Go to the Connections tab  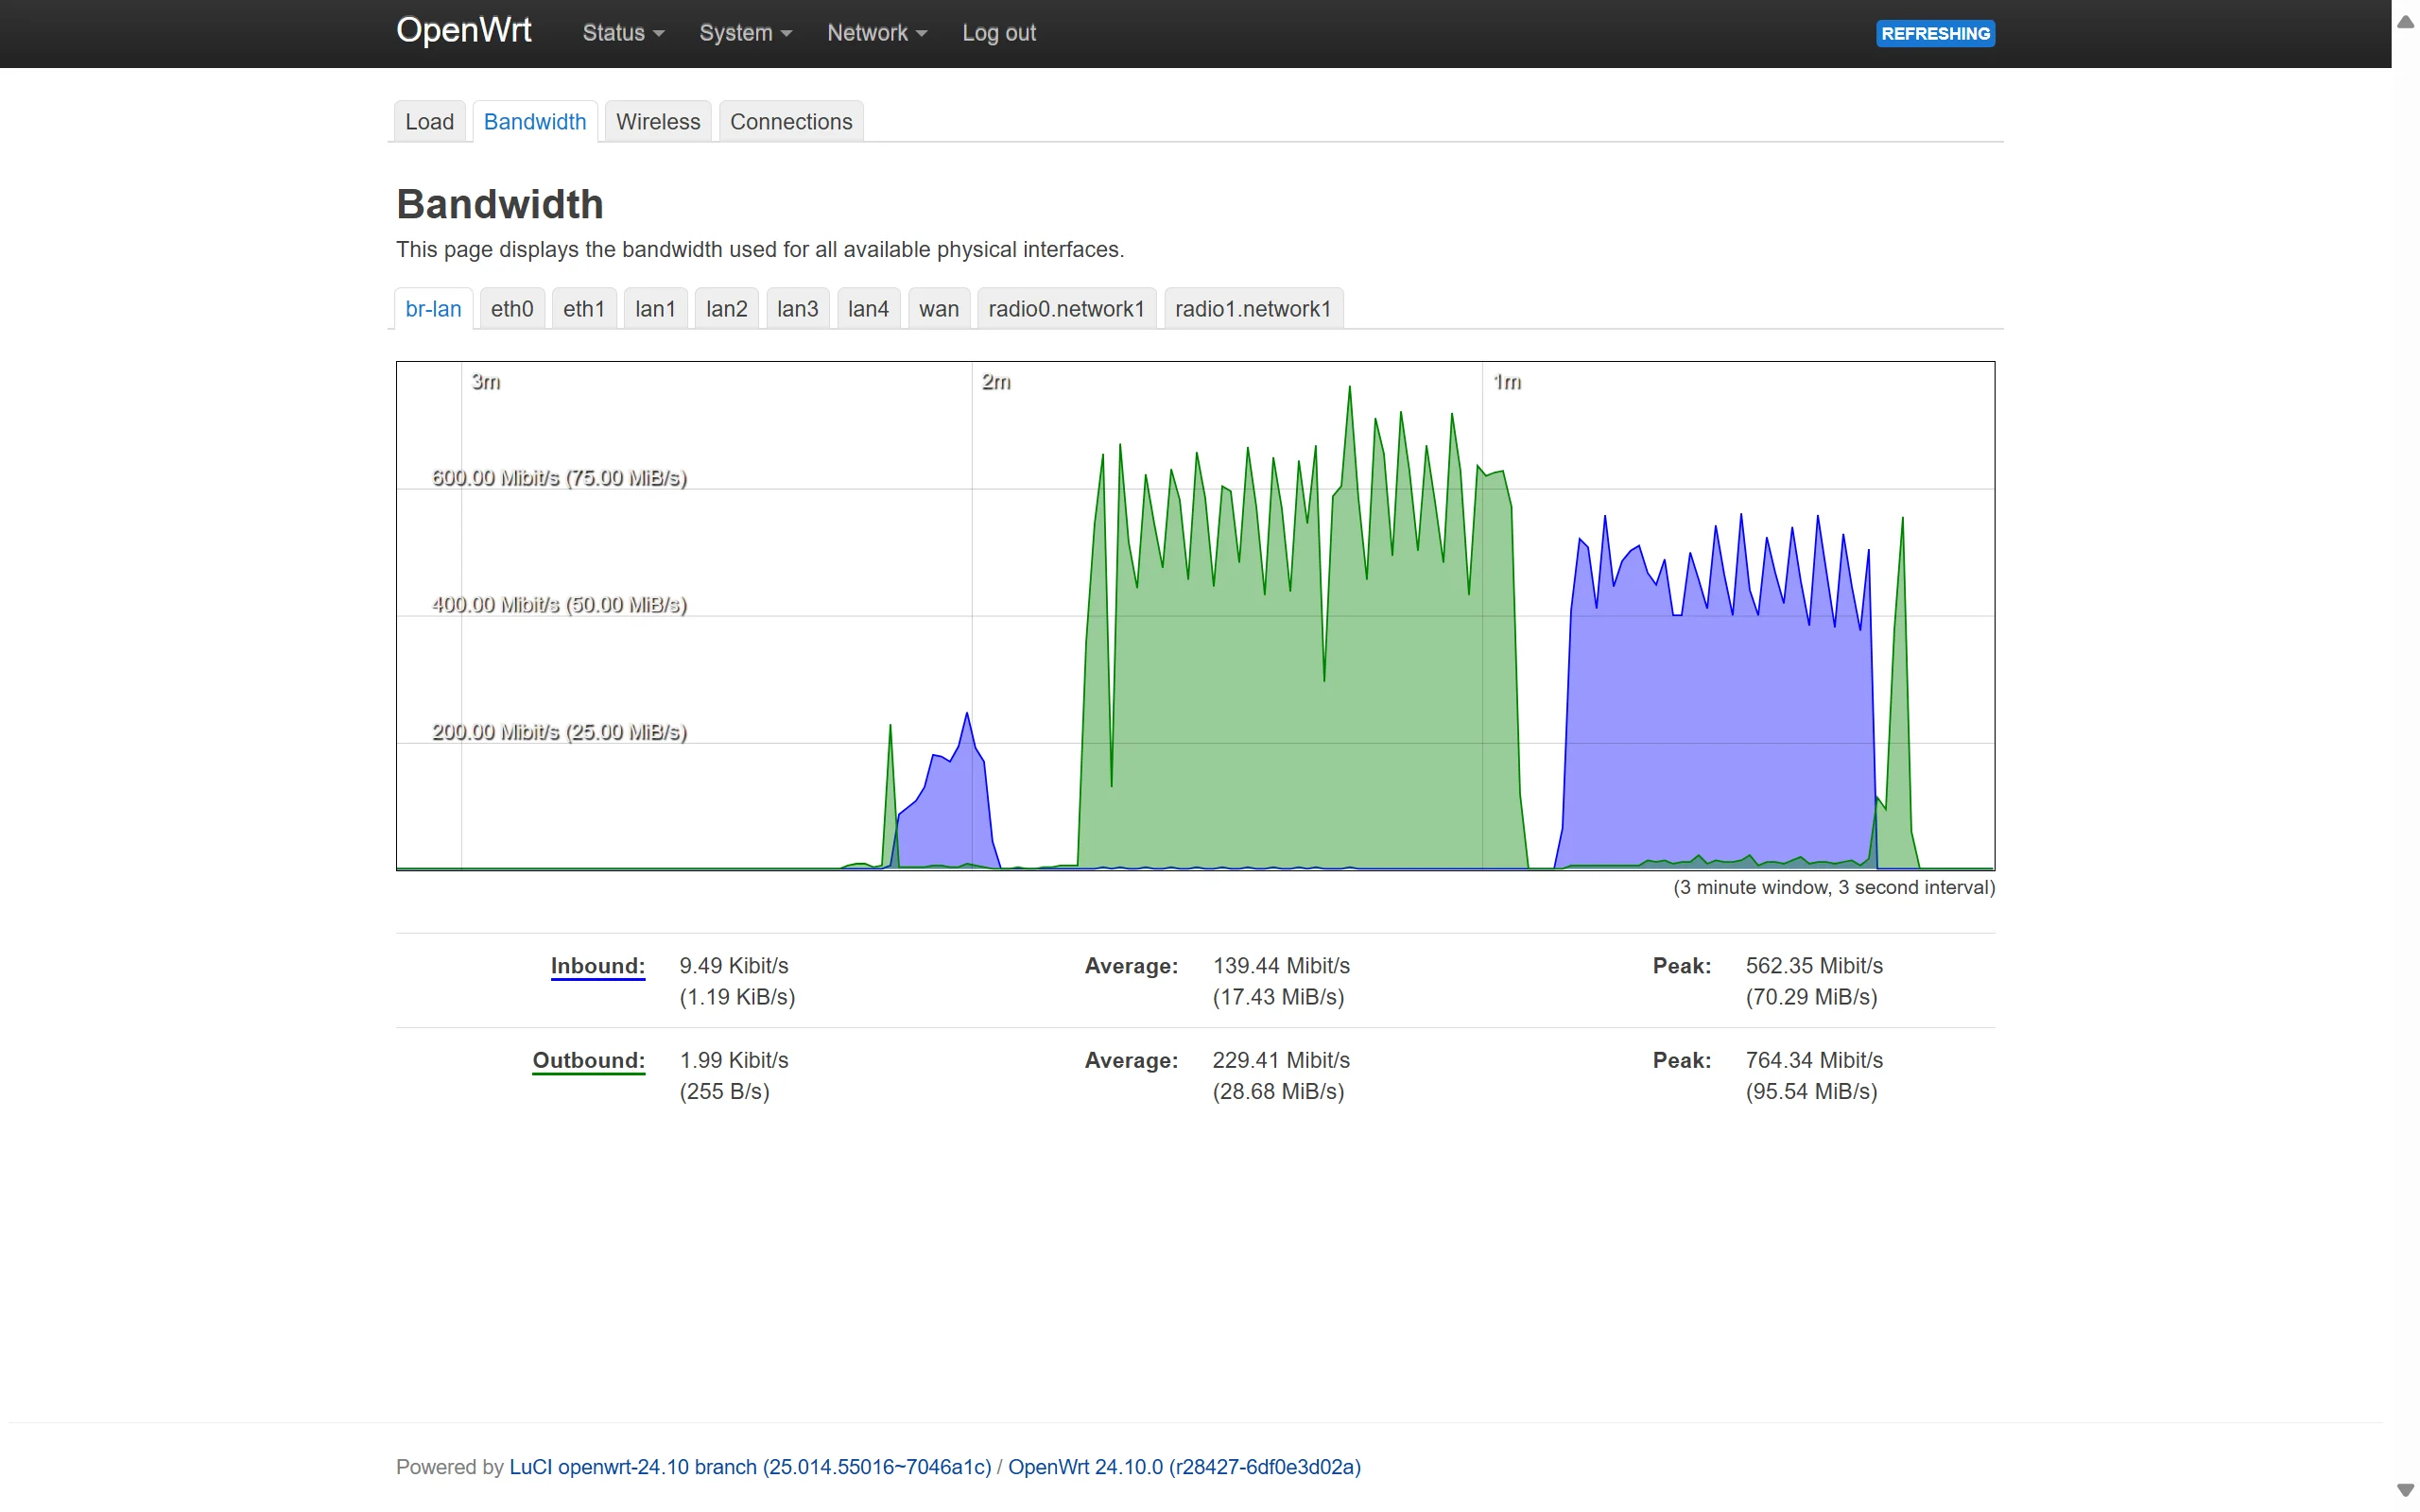pyautogui.click(x=791, y=121)
